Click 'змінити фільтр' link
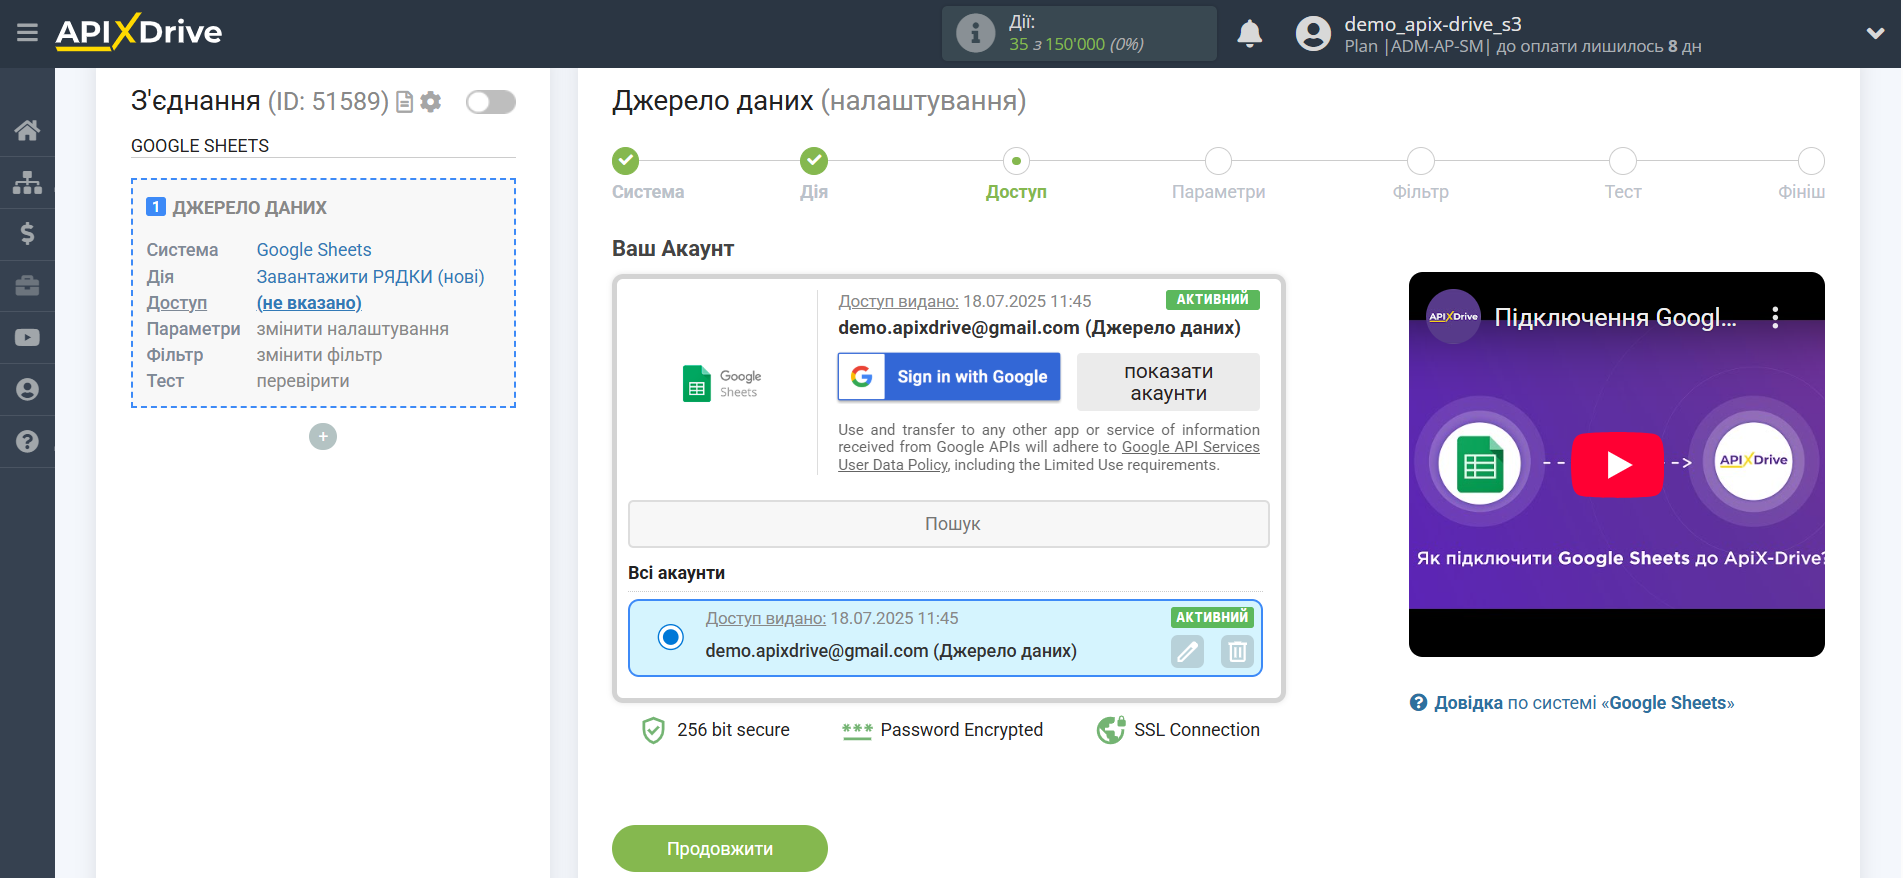The image size is (1903, 878). [319, 355]
